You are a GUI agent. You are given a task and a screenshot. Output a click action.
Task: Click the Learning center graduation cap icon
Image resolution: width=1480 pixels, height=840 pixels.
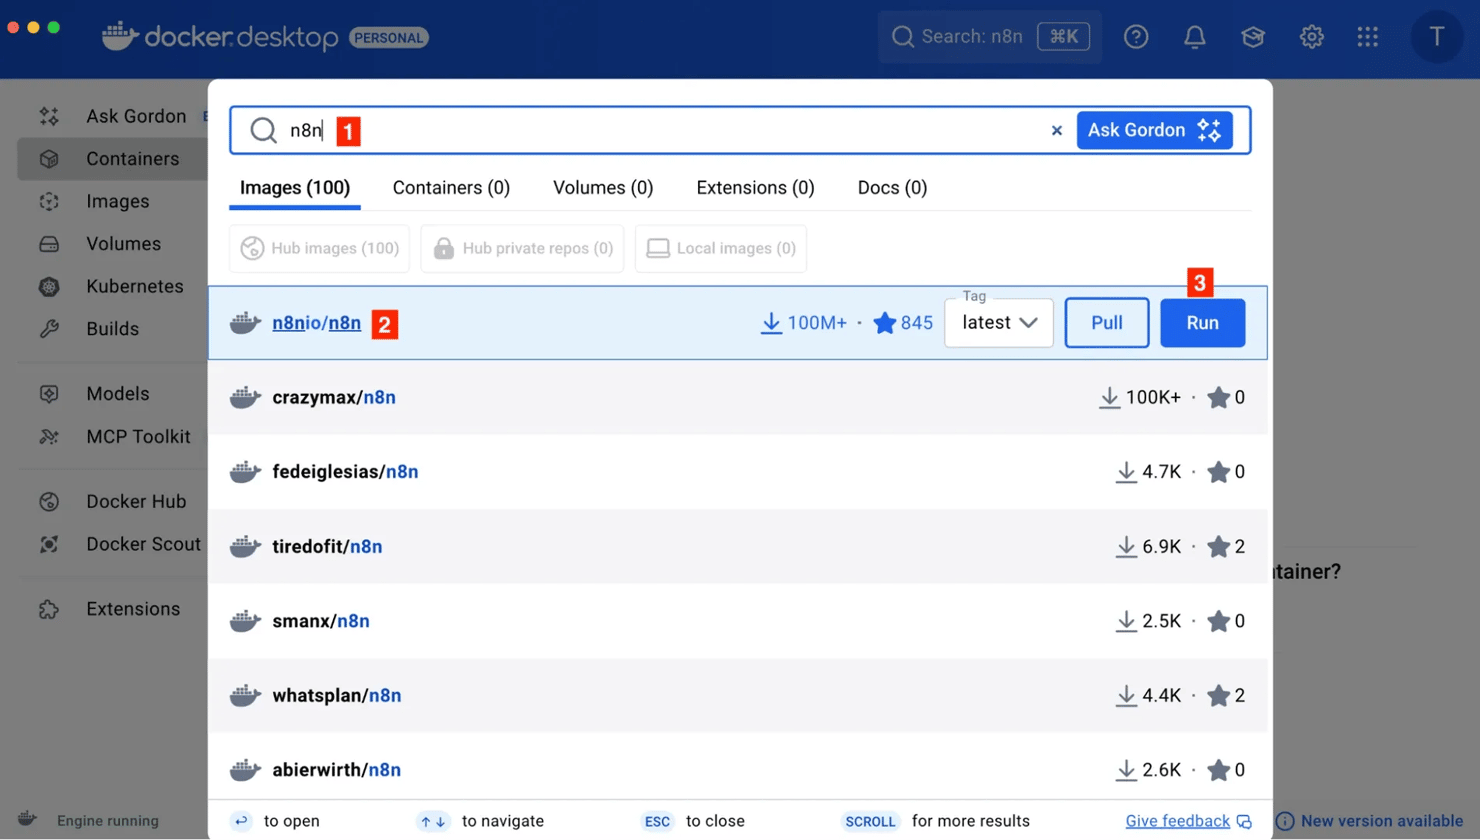click(1252, 37)
